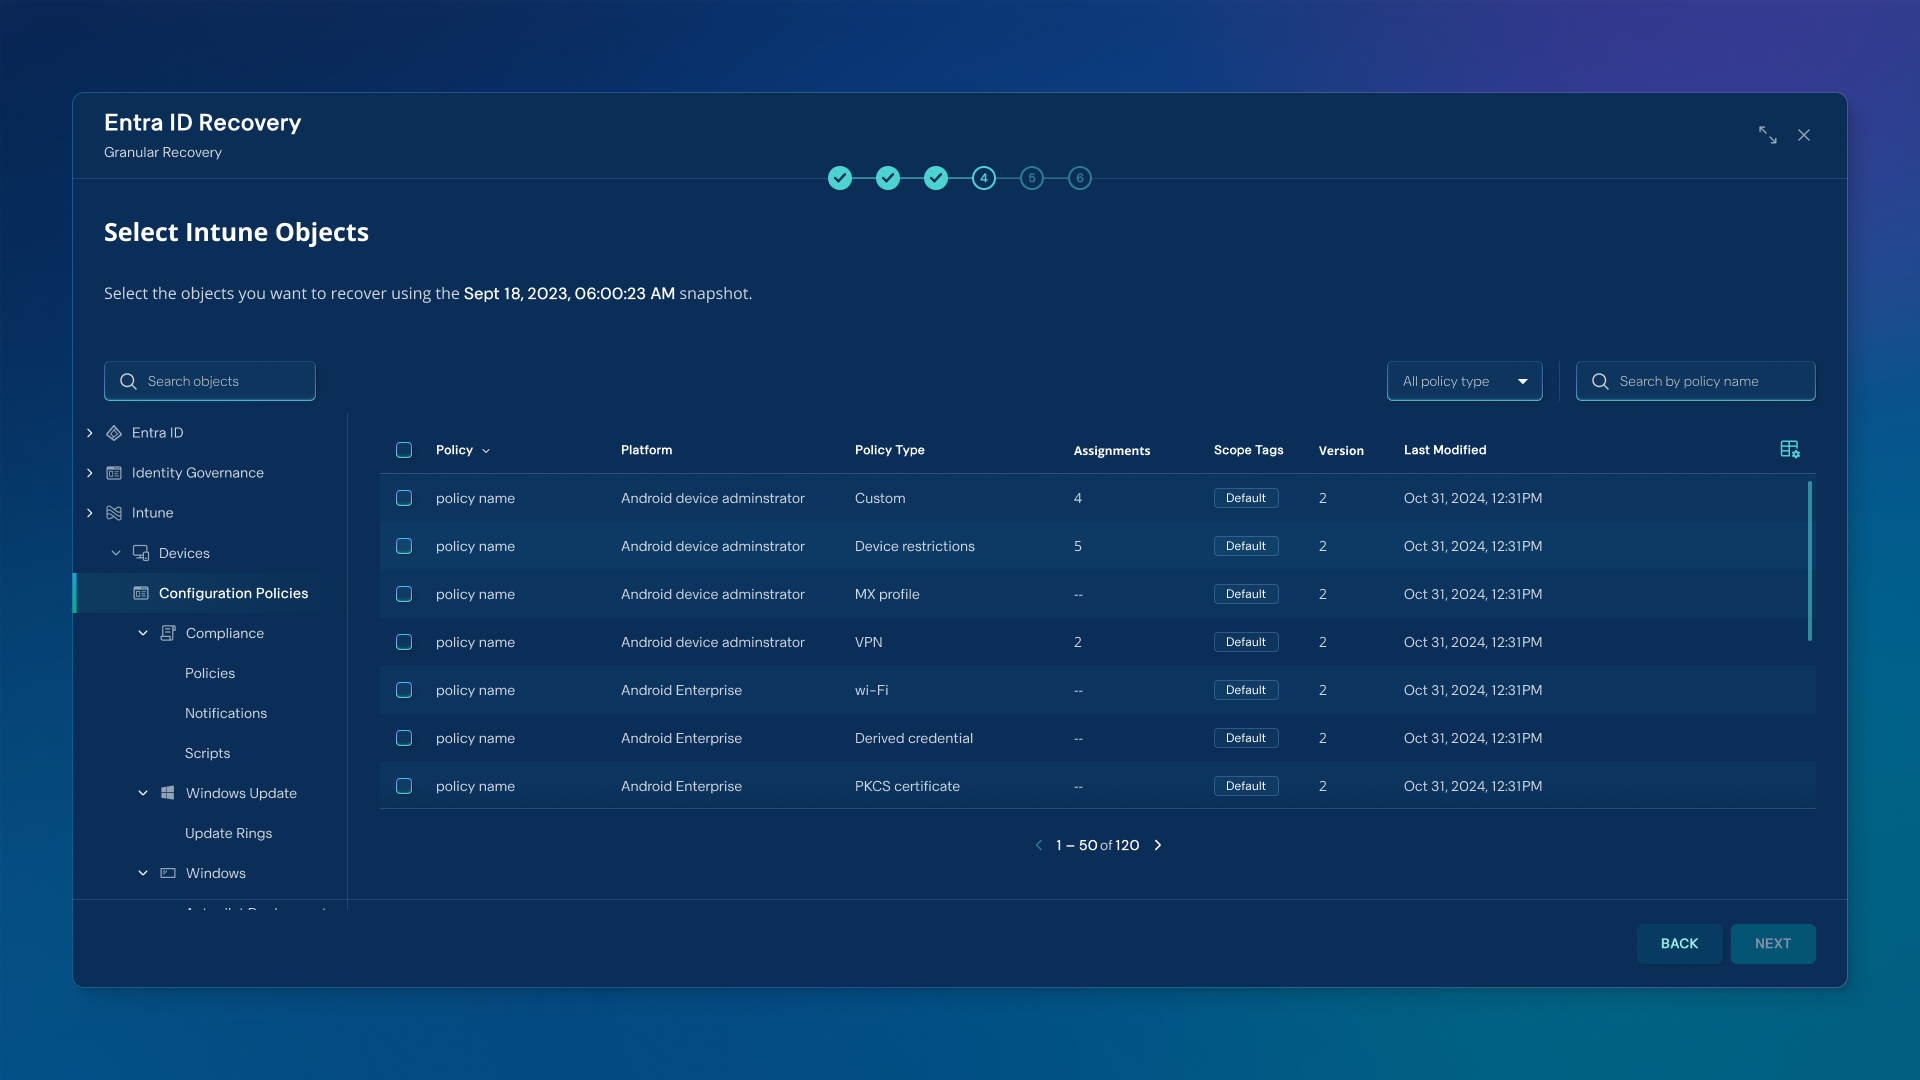
Task: Click the Assignments column header
Action: 1112,451
